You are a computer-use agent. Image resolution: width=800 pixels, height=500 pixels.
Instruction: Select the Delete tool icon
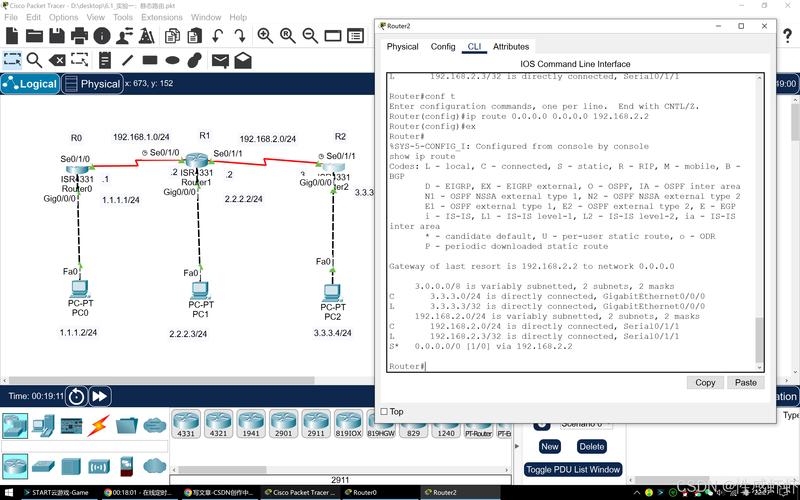[x=58, y=60]
